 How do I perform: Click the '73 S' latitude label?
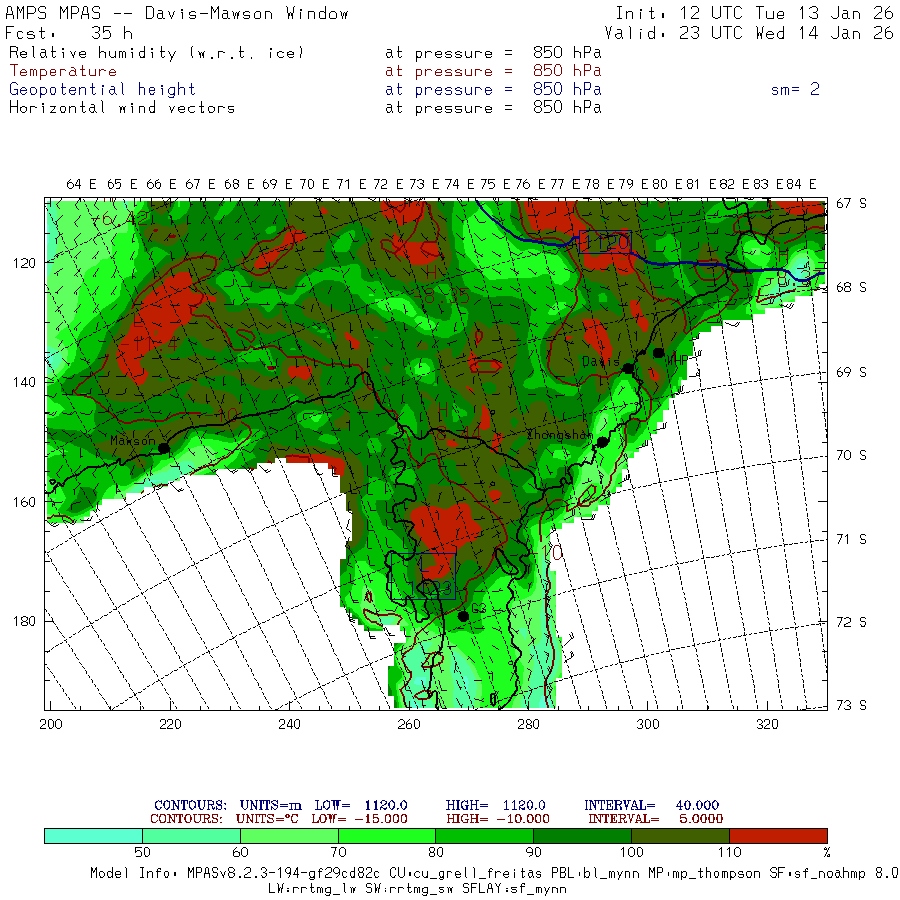click(x=851, y=705)
